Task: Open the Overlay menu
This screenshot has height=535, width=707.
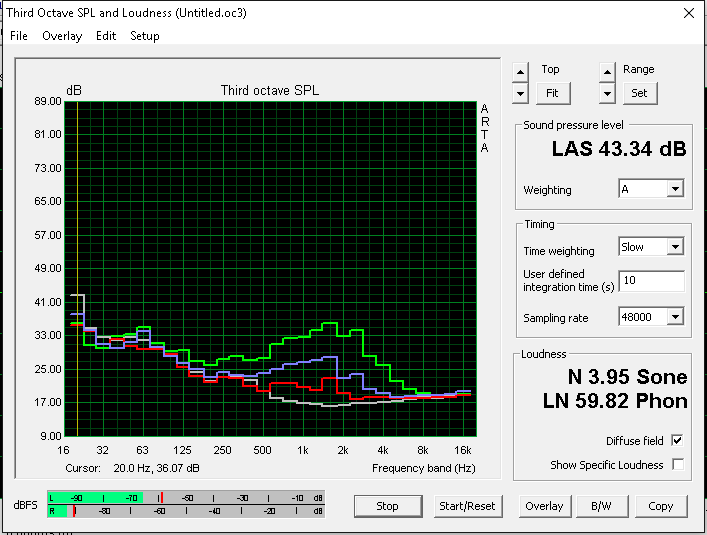Action: click(x=62, y=36)
